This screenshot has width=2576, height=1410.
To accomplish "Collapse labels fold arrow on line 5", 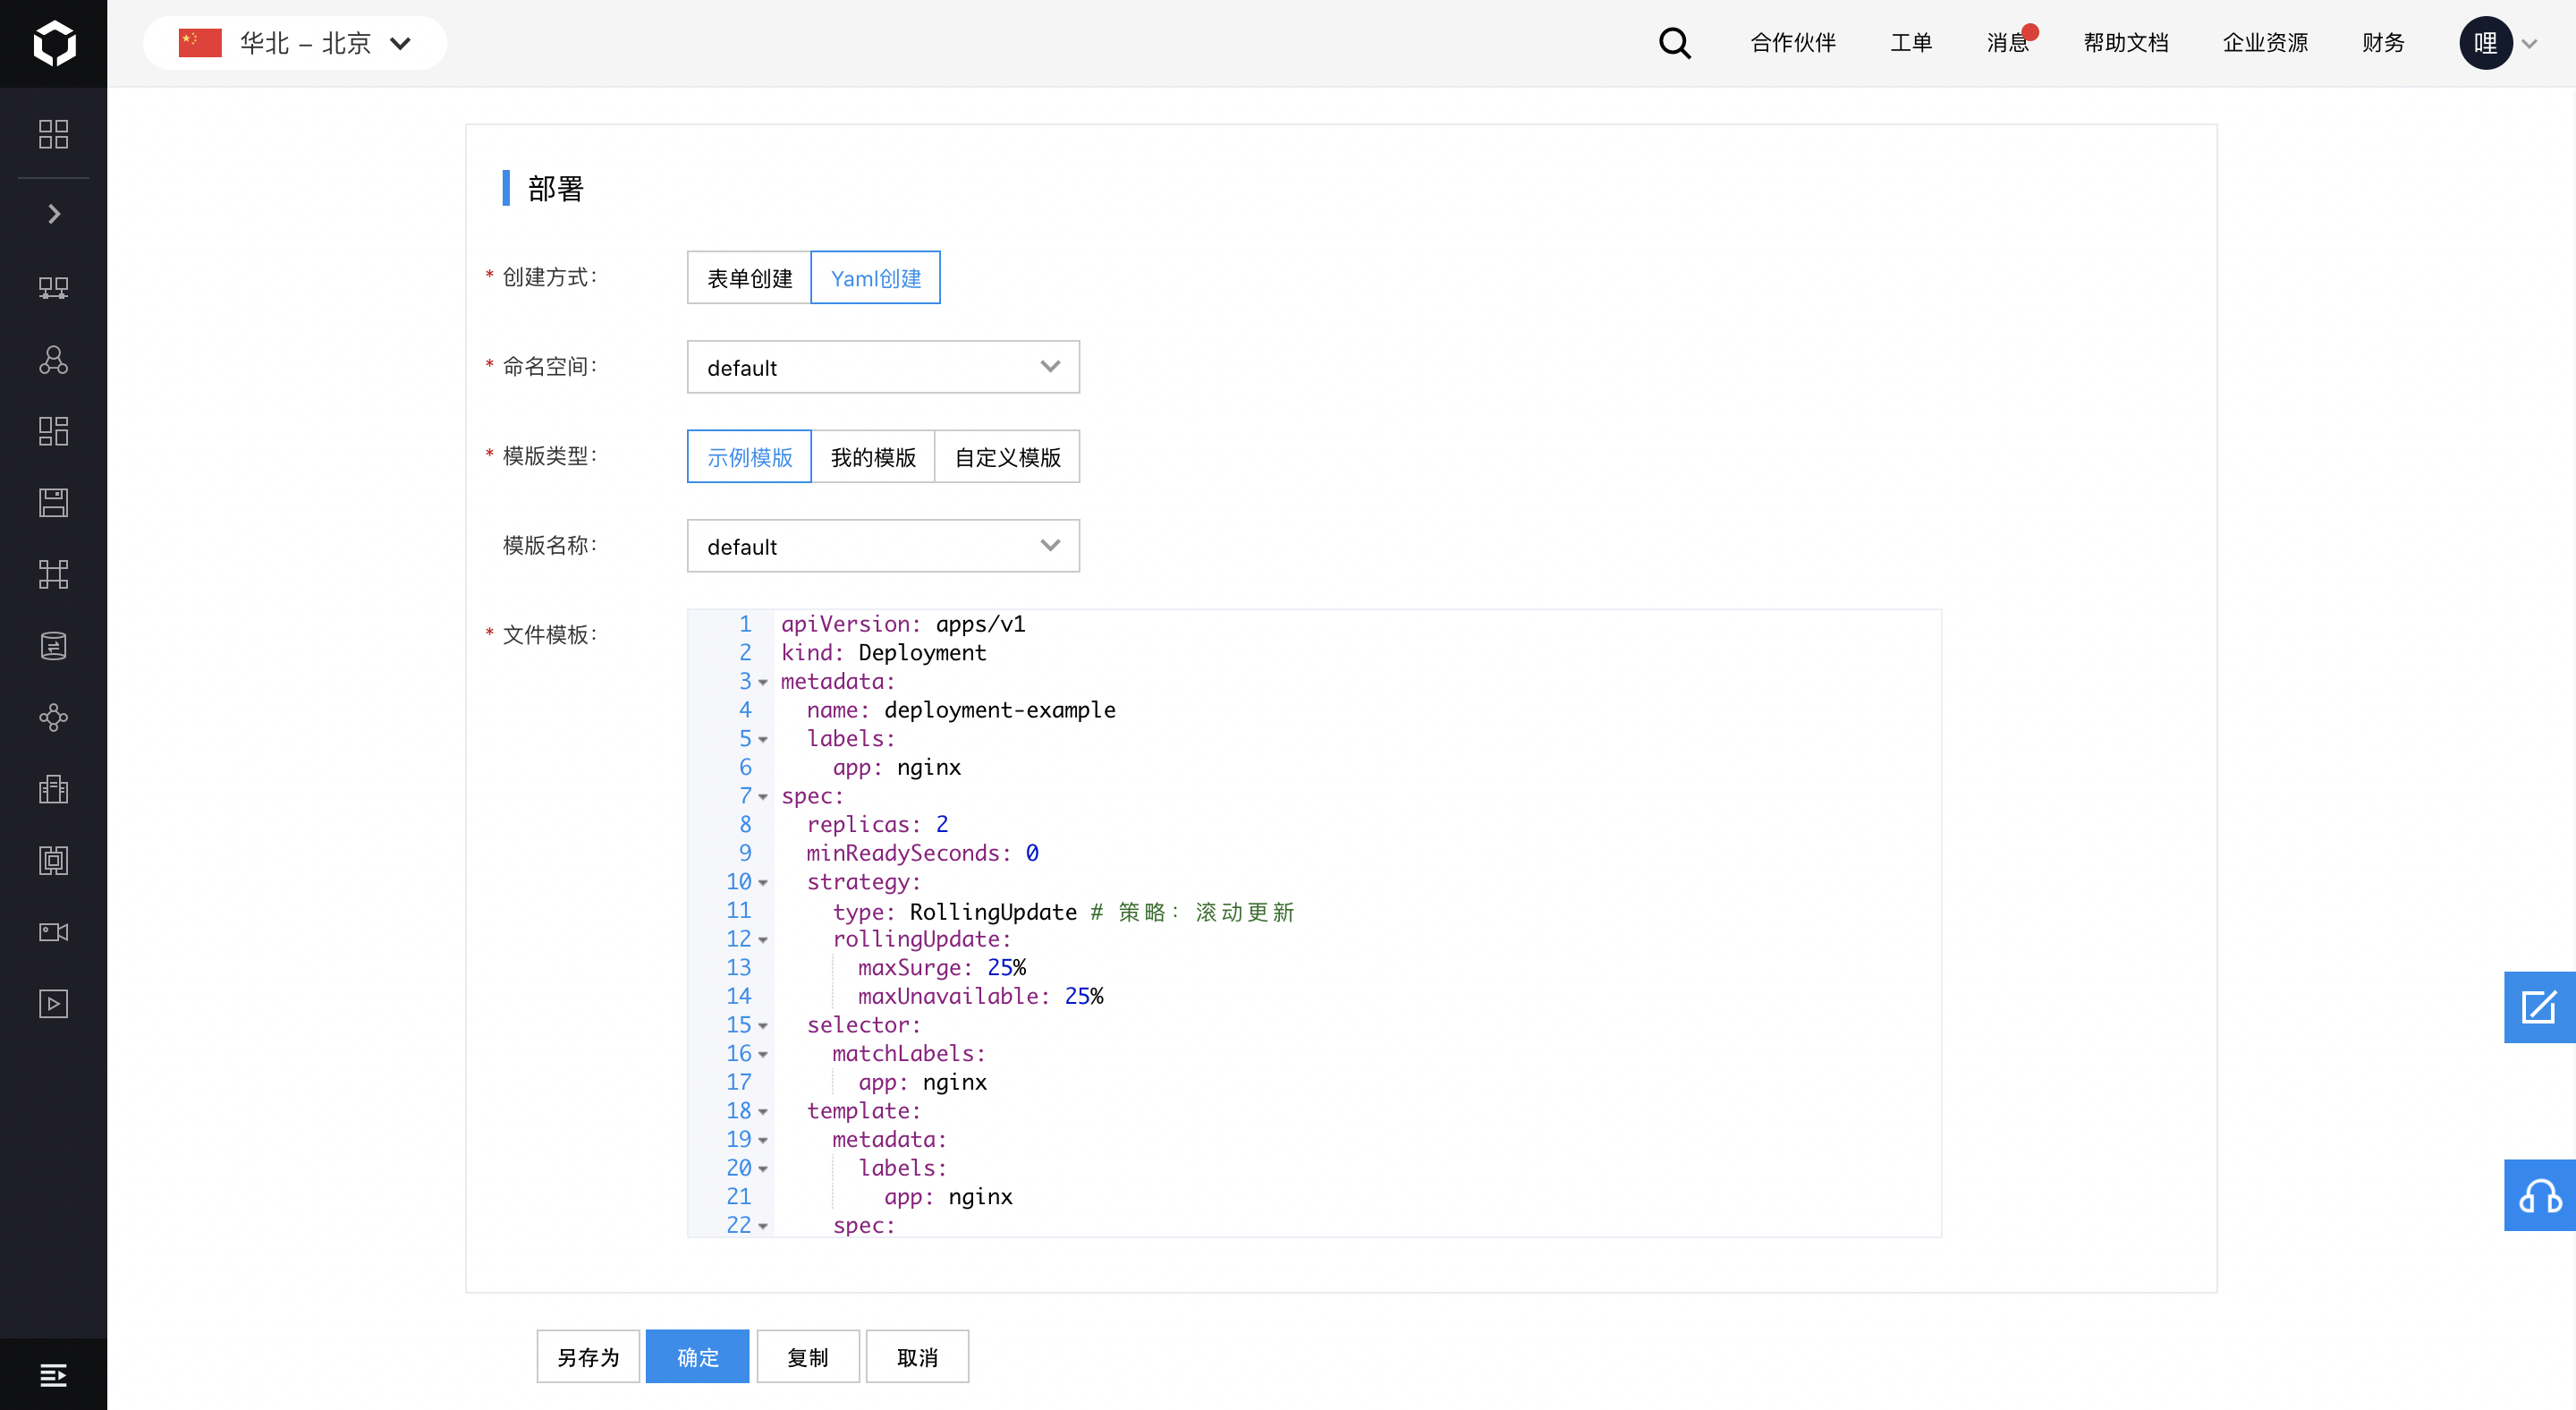I will 763,739.
